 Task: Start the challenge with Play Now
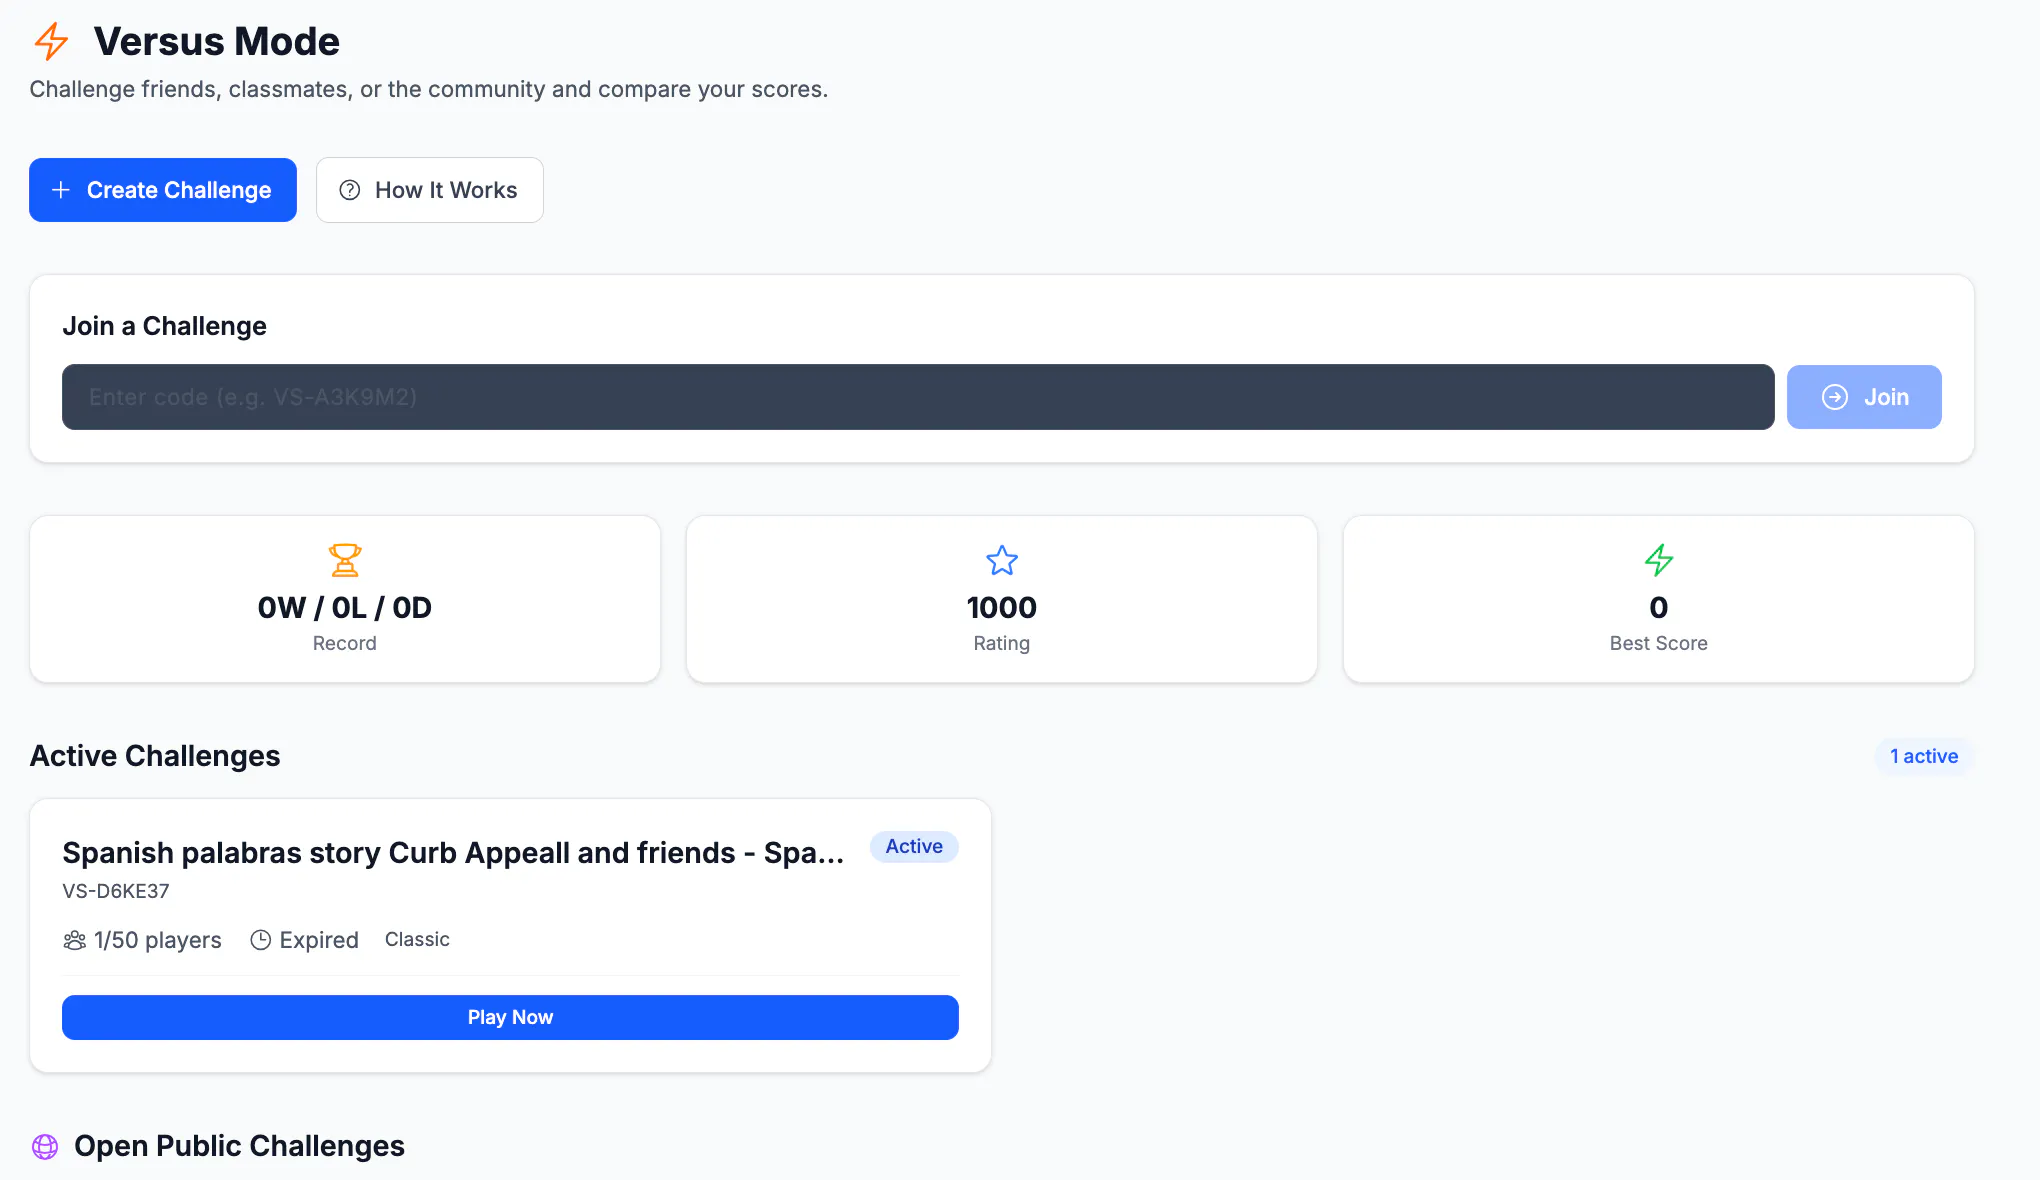coord(510,1017)
